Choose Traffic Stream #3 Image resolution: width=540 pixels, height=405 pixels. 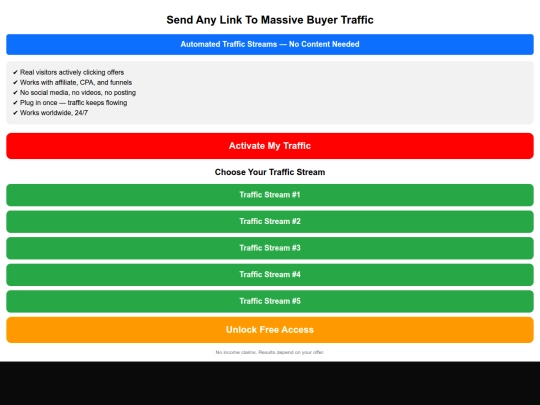pyautogui.click(x=270, y=248)
